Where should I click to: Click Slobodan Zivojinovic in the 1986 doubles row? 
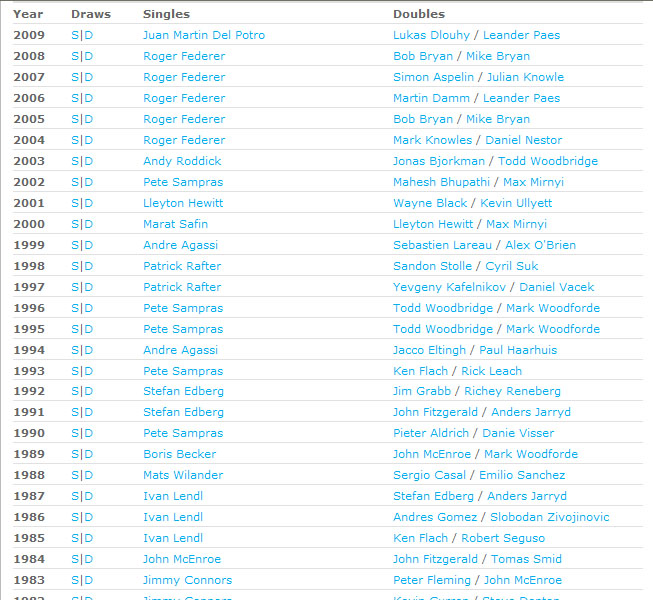pos(549,517)
